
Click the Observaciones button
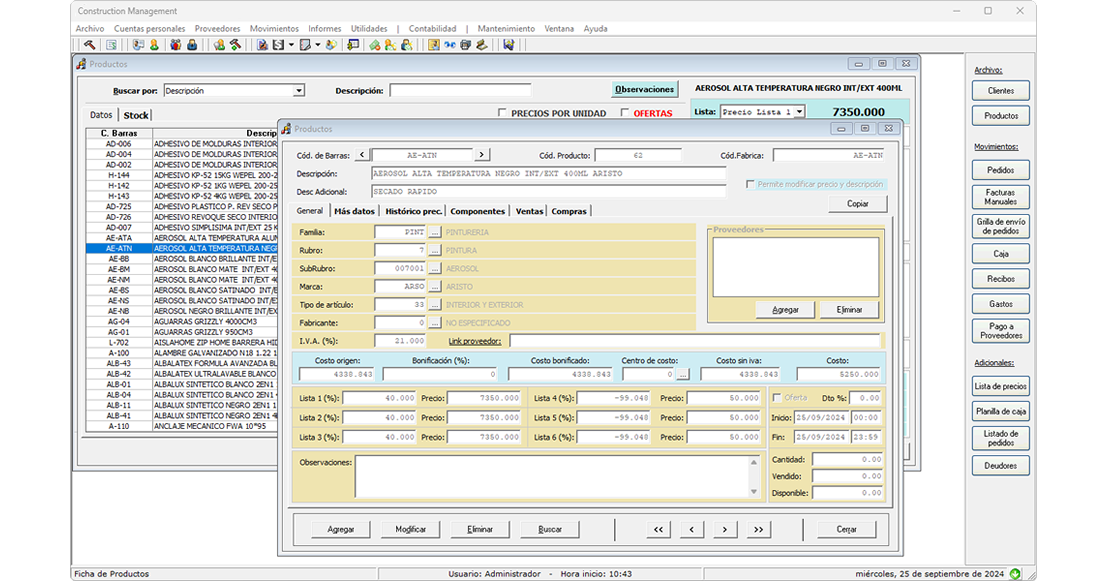tap(644, 90)
